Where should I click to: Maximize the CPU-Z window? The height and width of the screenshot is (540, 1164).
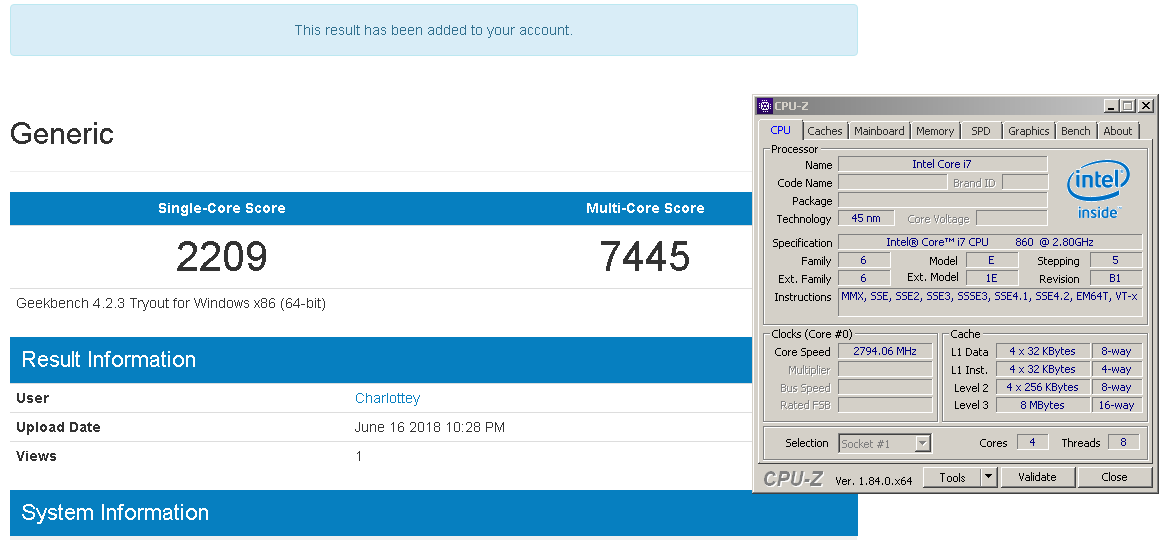[1128, 106]
